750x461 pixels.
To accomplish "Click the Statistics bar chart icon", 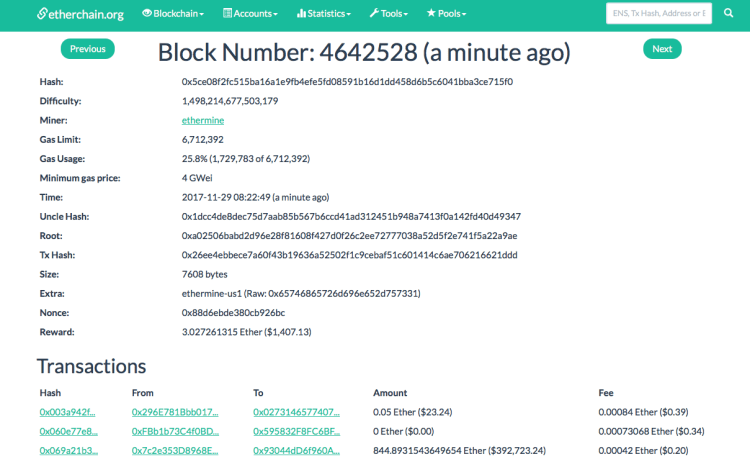I will [301, 13].
